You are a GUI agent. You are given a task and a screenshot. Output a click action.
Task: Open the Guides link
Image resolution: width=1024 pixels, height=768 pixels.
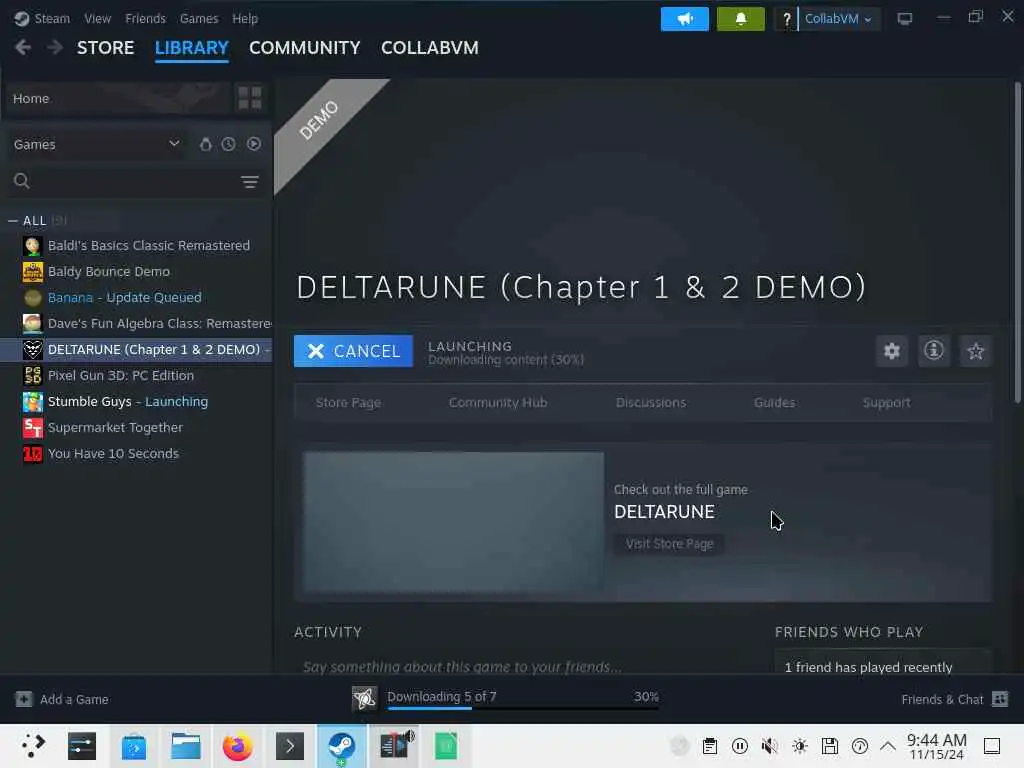[775, 402]
